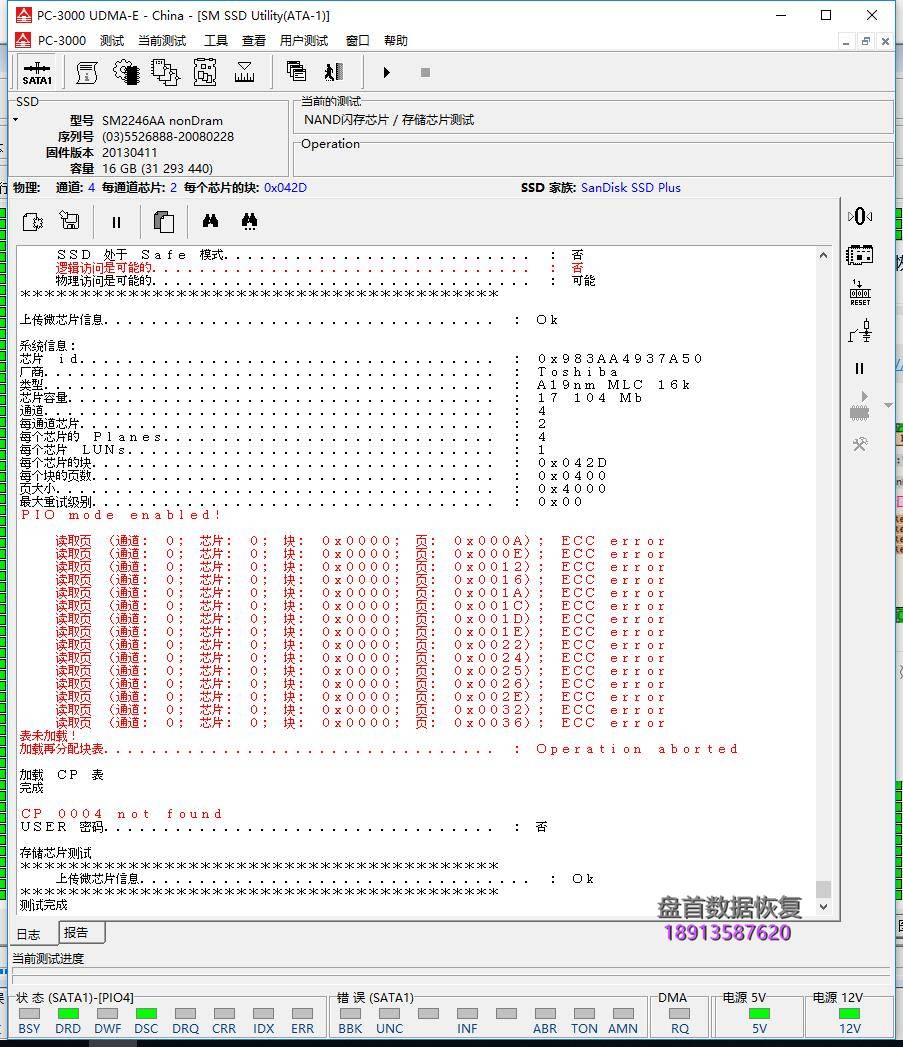Viewport: 903px width, 1047px height.
Task: Click the copy-with-gear icon in the log toolbar
Action: [x=33, y=221]
